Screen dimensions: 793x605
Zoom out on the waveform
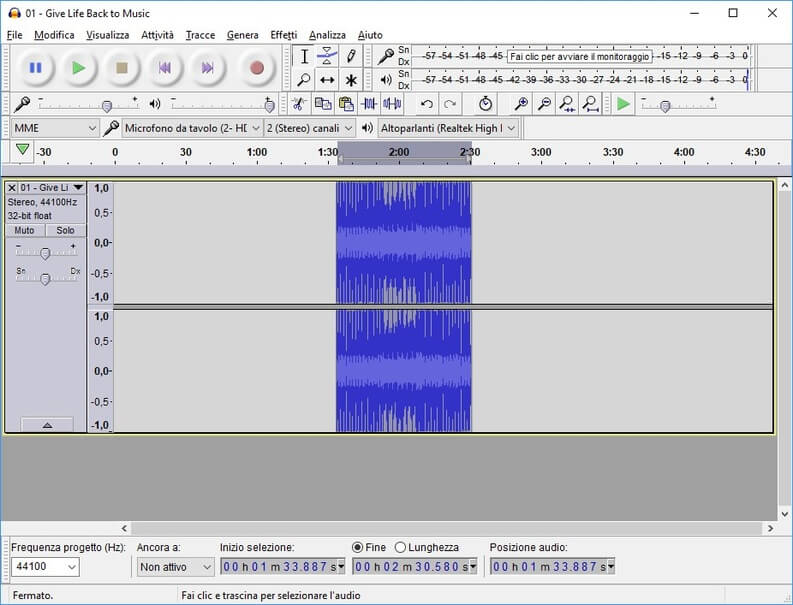coord(544,104)
